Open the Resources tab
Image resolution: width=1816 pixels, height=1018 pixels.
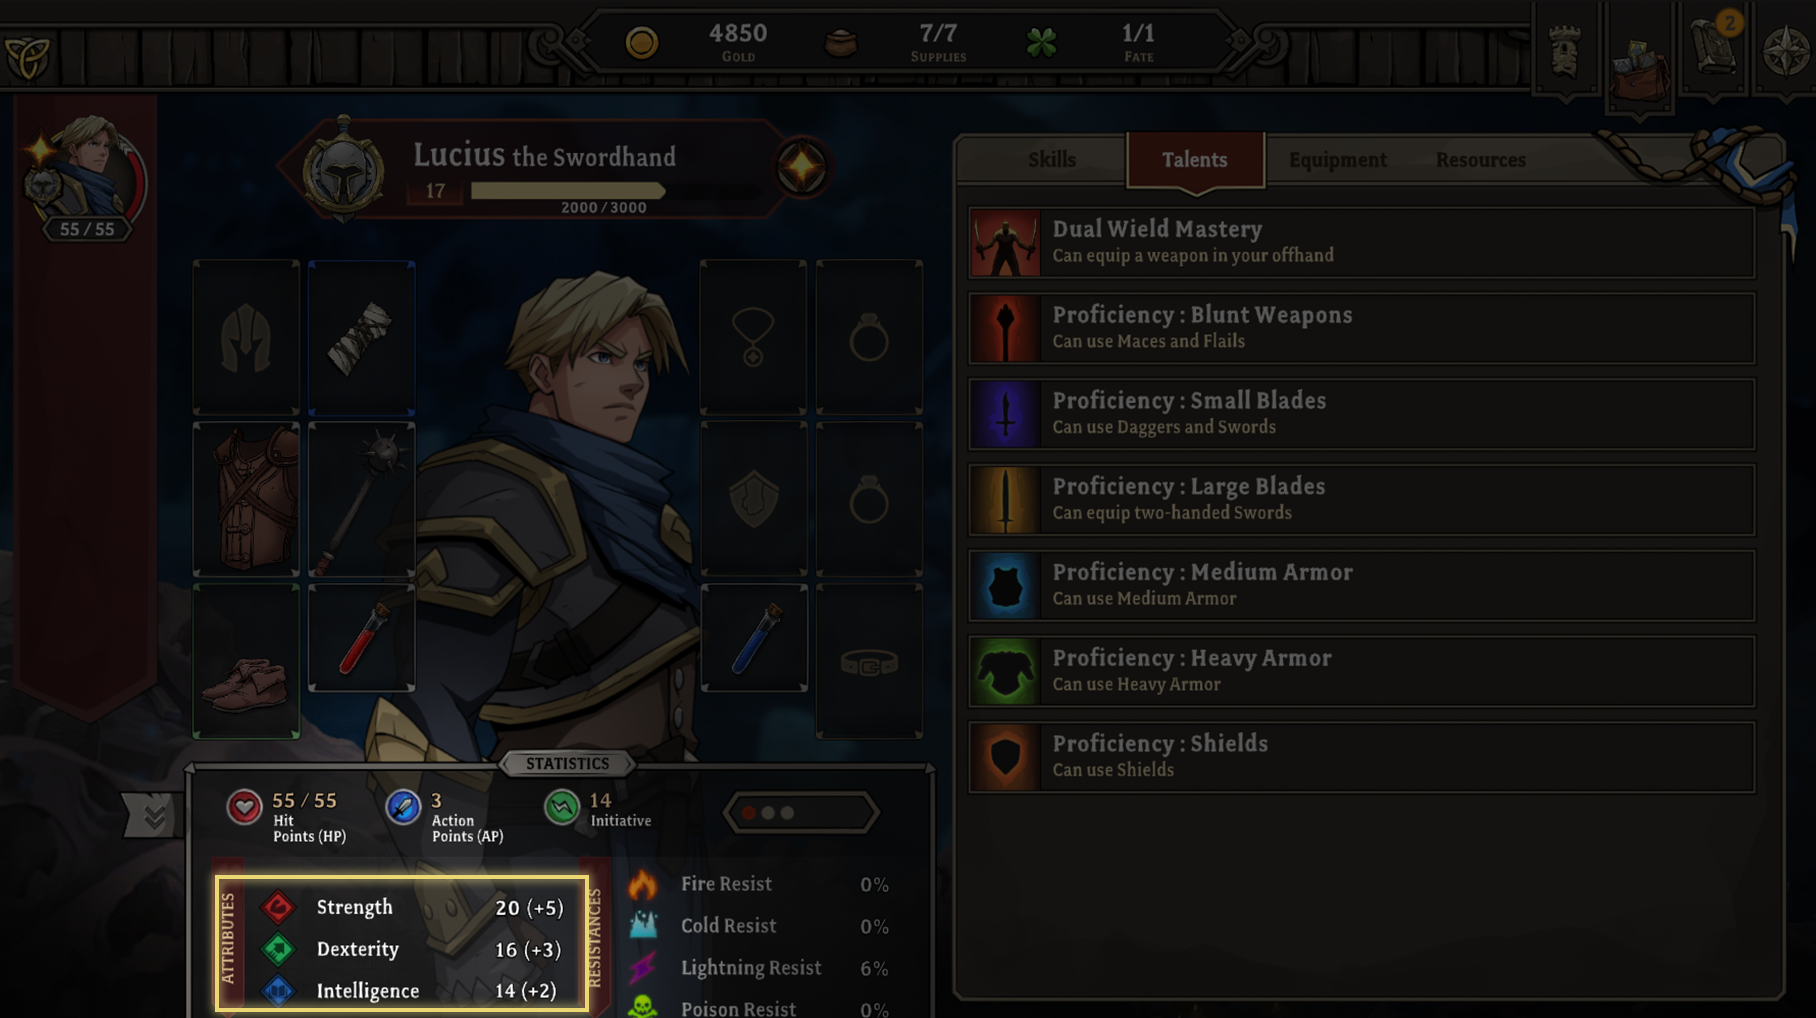[1480, 160]
